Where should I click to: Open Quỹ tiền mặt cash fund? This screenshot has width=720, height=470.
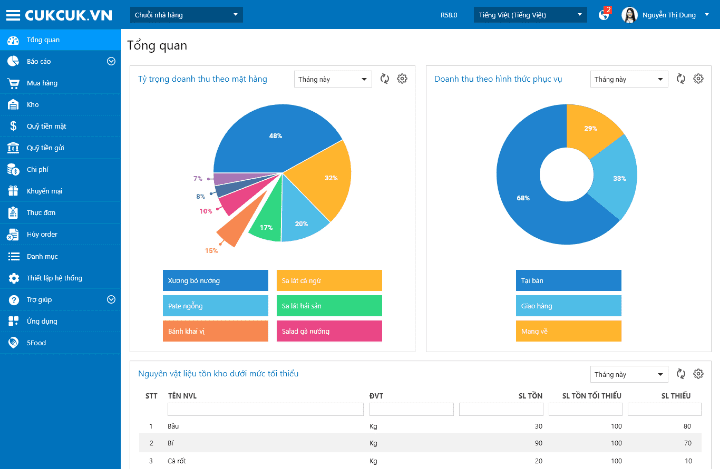click(x=46, y=126)
